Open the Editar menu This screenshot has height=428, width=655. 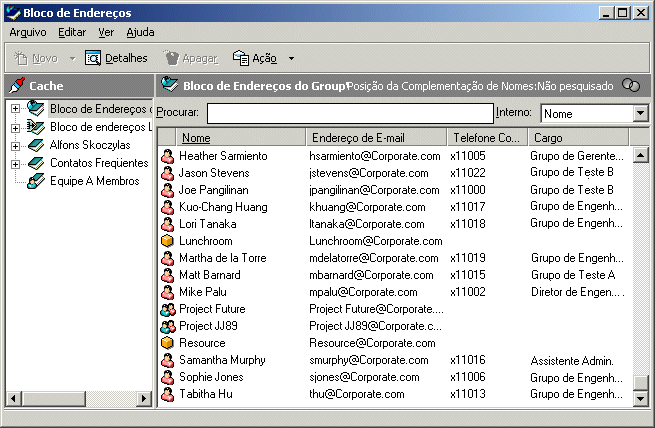[x=72, y=32]
